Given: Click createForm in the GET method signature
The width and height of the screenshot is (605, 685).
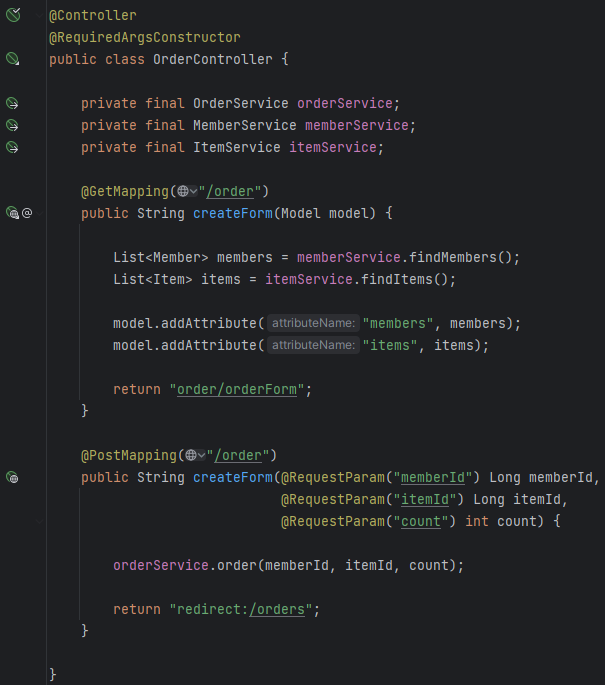Looking at the screenshot, I should [x=233, y=213].
